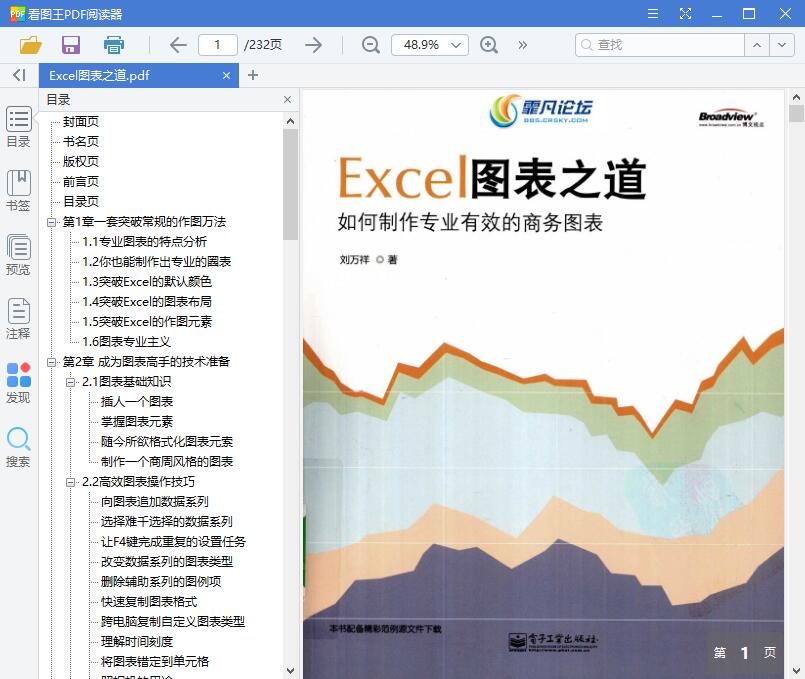Select 第2章 成为图表高手的技术准备
The width and height of the screenshot is (805, 679).
pyautogui.click(x=146, y=362)
